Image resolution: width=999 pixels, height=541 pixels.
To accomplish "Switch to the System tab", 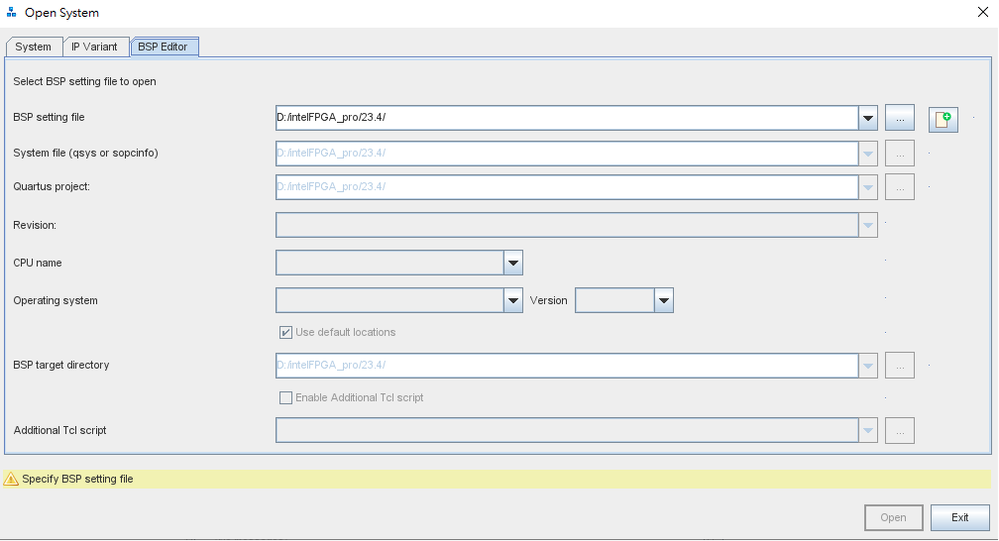I will pyautogui.click(x=33, y=47).
